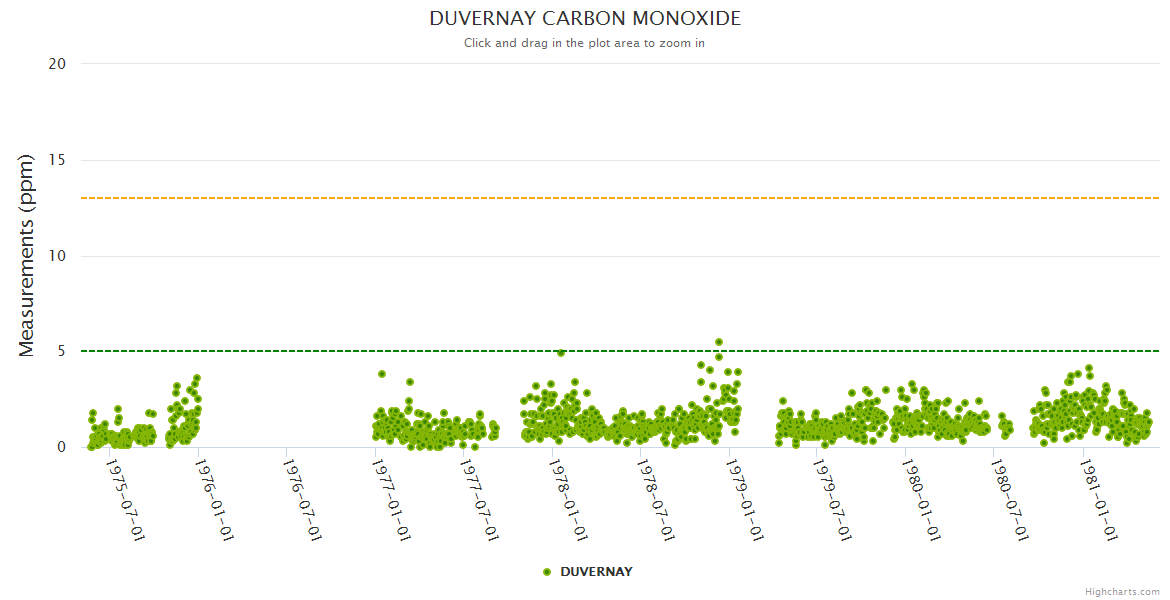The height and width of the screenshot is (600, 1170).
Task: Select the highest data point above 5 ppm
Action: pyautogui.click(x=718, y=342)
